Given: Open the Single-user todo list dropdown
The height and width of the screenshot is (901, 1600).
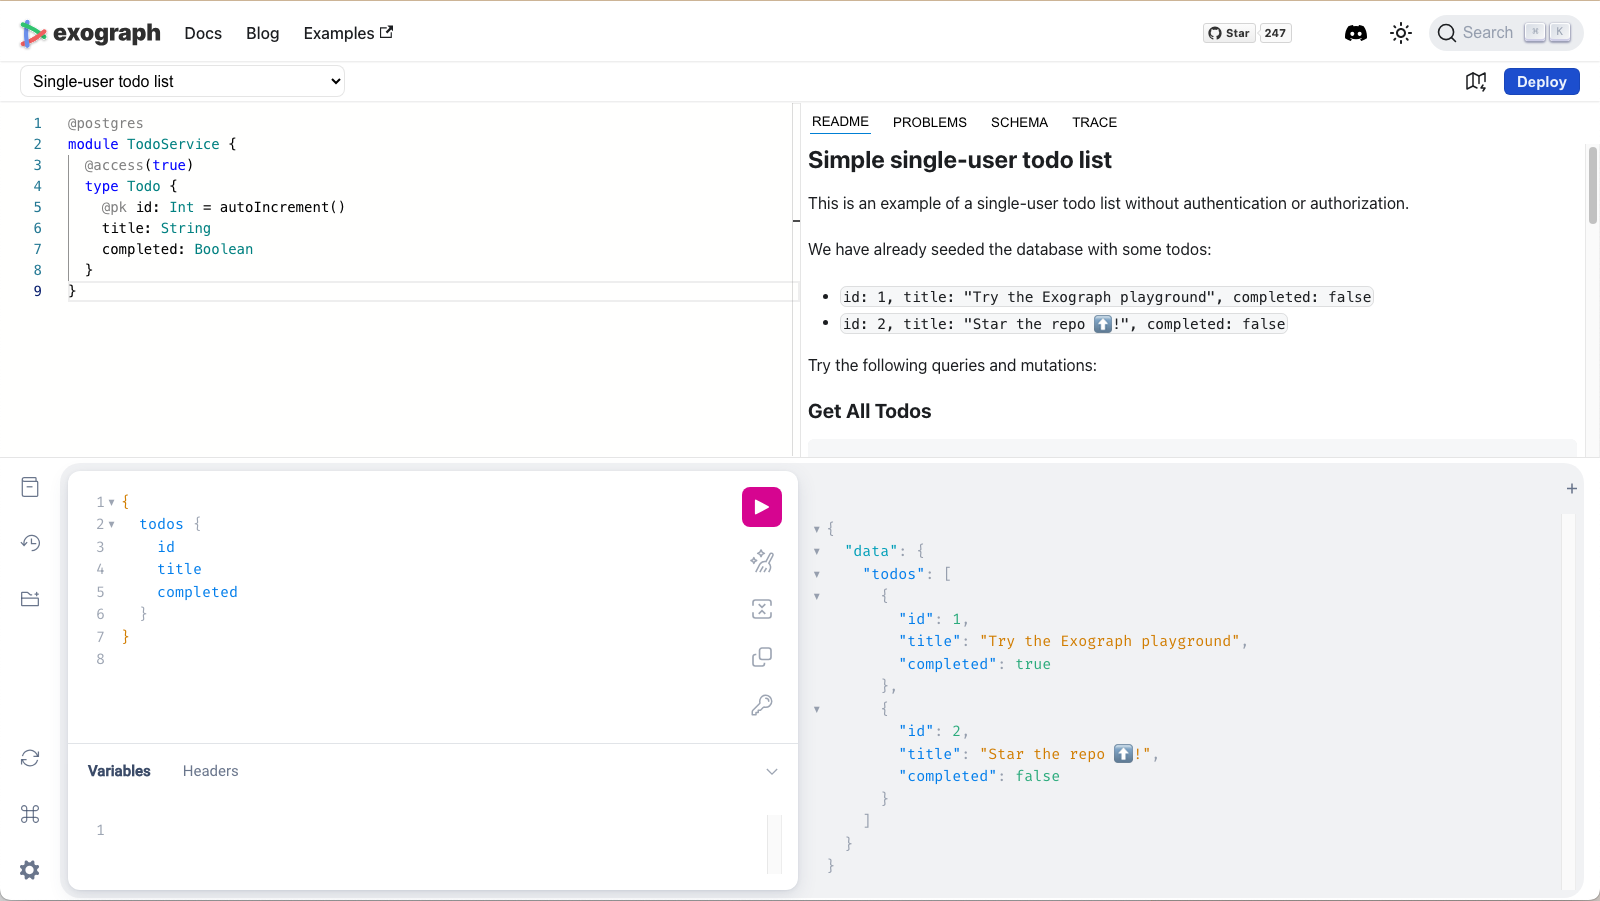Looking at the screenshot, I should (182, 81).
